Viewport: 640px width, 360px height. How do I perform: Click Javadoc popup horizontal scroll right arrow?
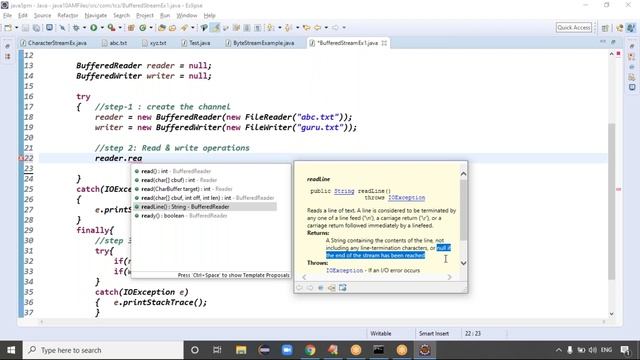click(449, 277)
